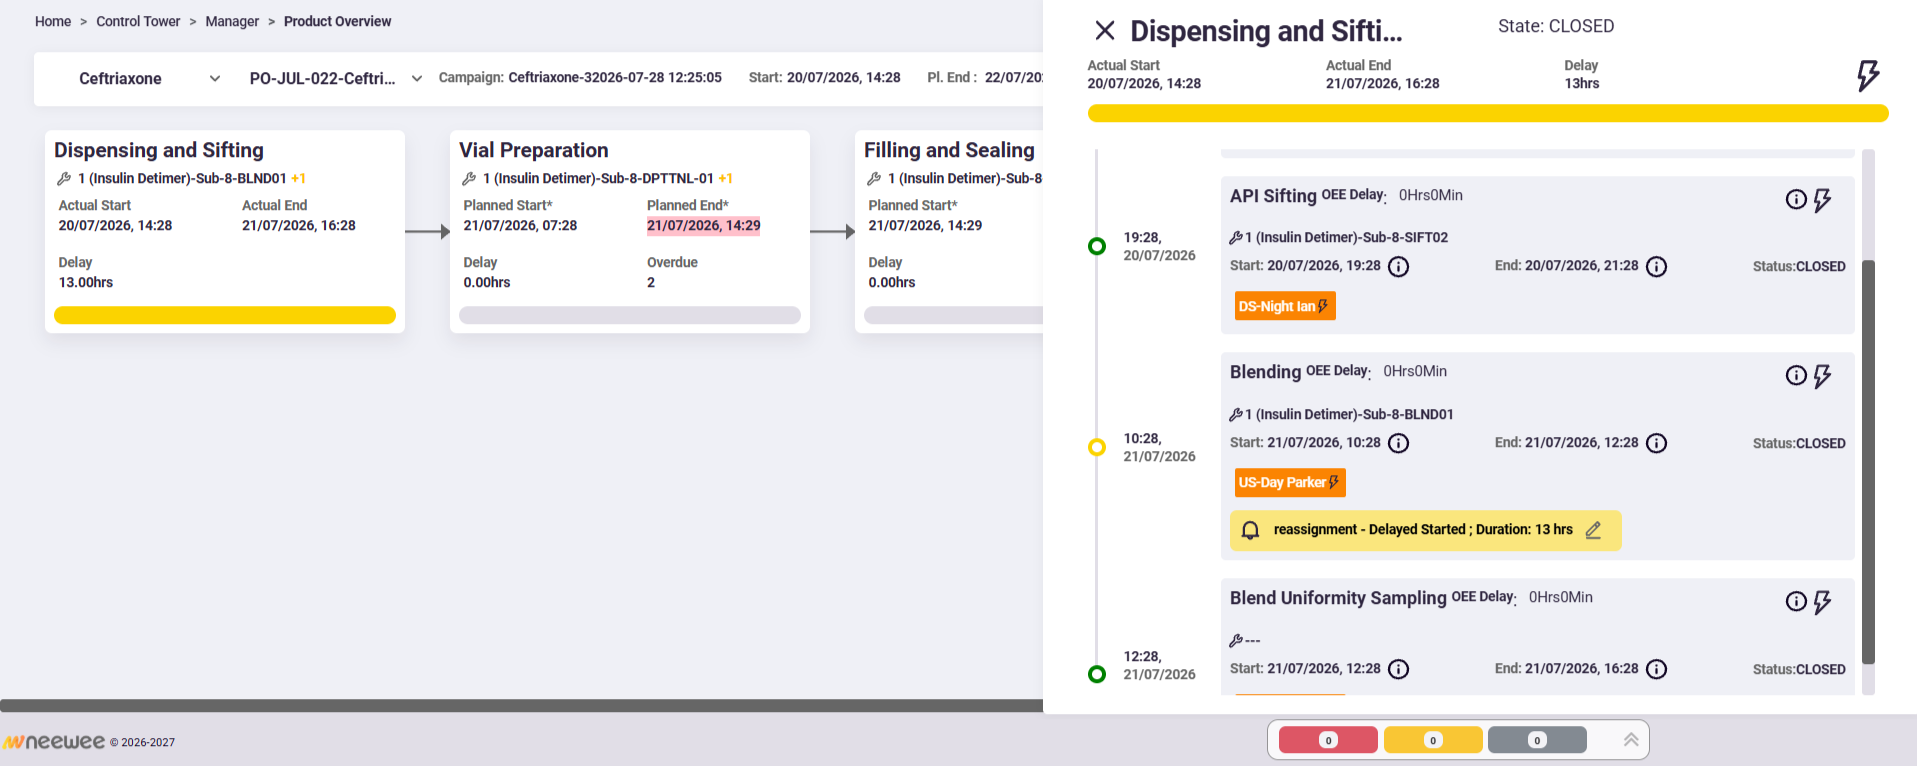
Task: Close the Dispensing and Sifting side panel
Action: (x=1104, y=31)
